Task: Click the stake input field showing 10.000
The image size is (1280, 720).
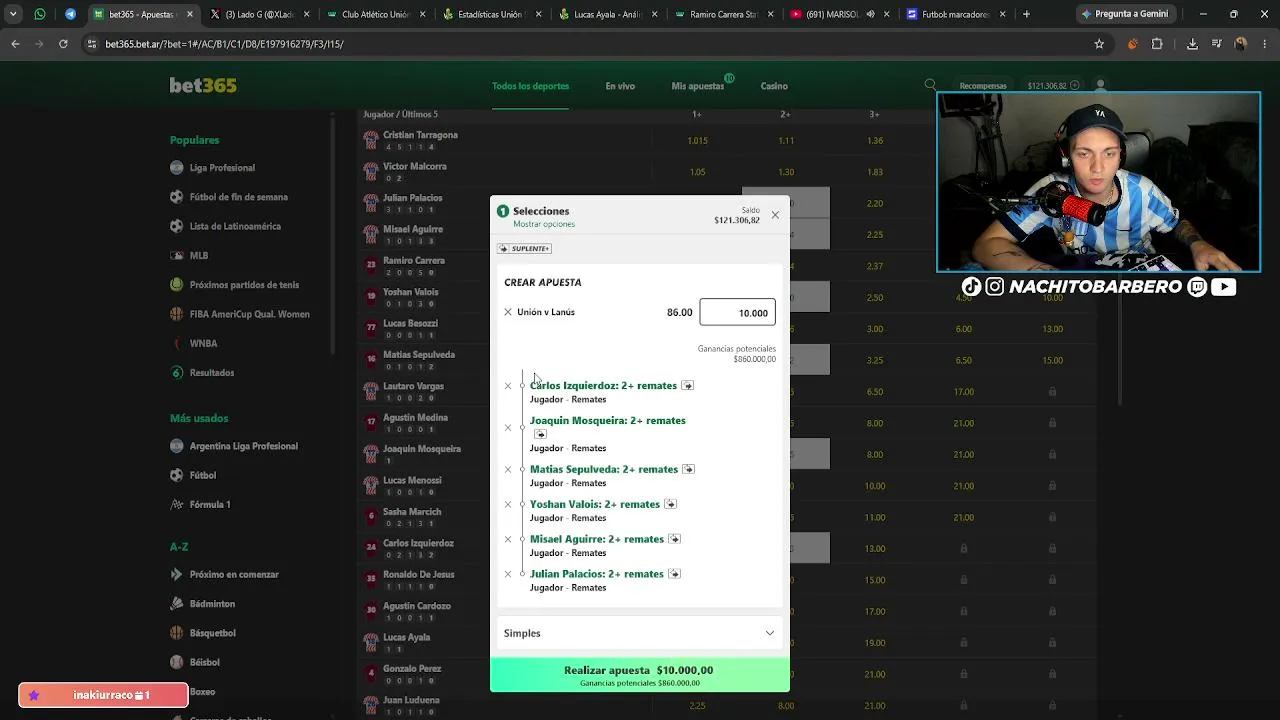Action: pos(737,312)
